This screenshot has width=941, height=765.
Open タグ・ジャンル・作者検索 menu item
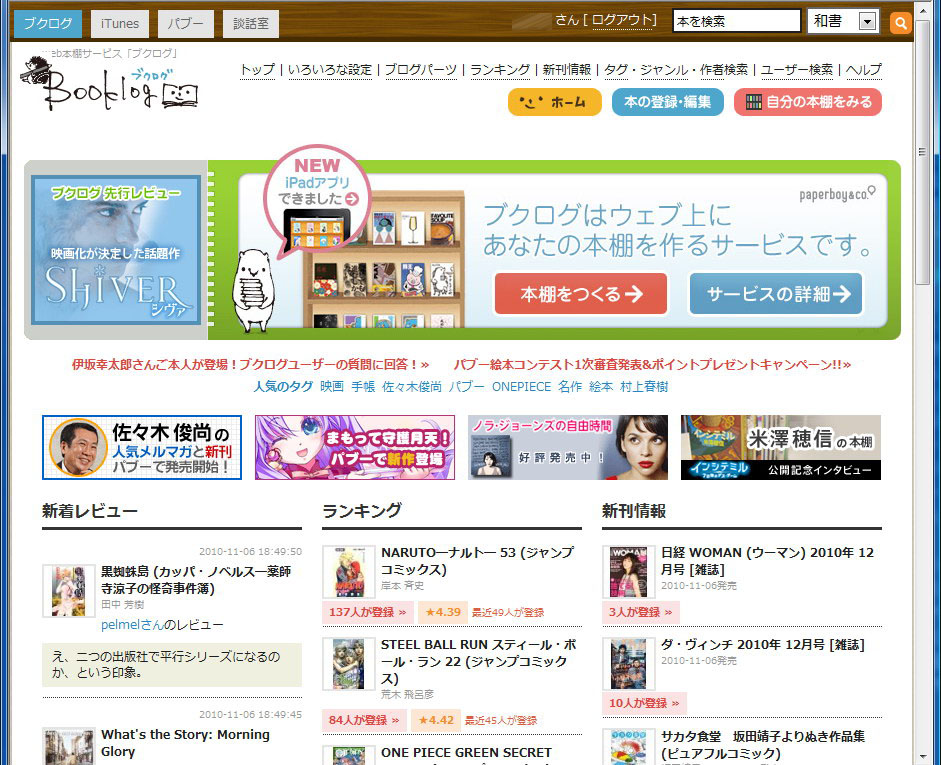point(676,70)
